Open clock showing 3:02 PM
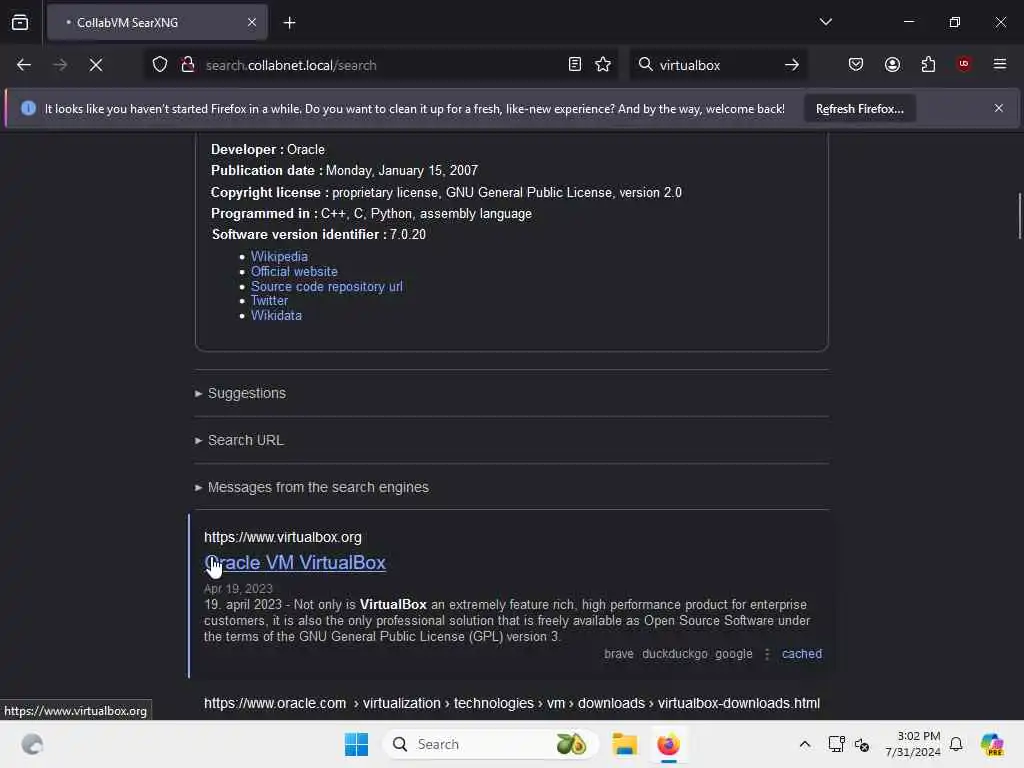Viewport: 1024px width, 768px height. 913,744
